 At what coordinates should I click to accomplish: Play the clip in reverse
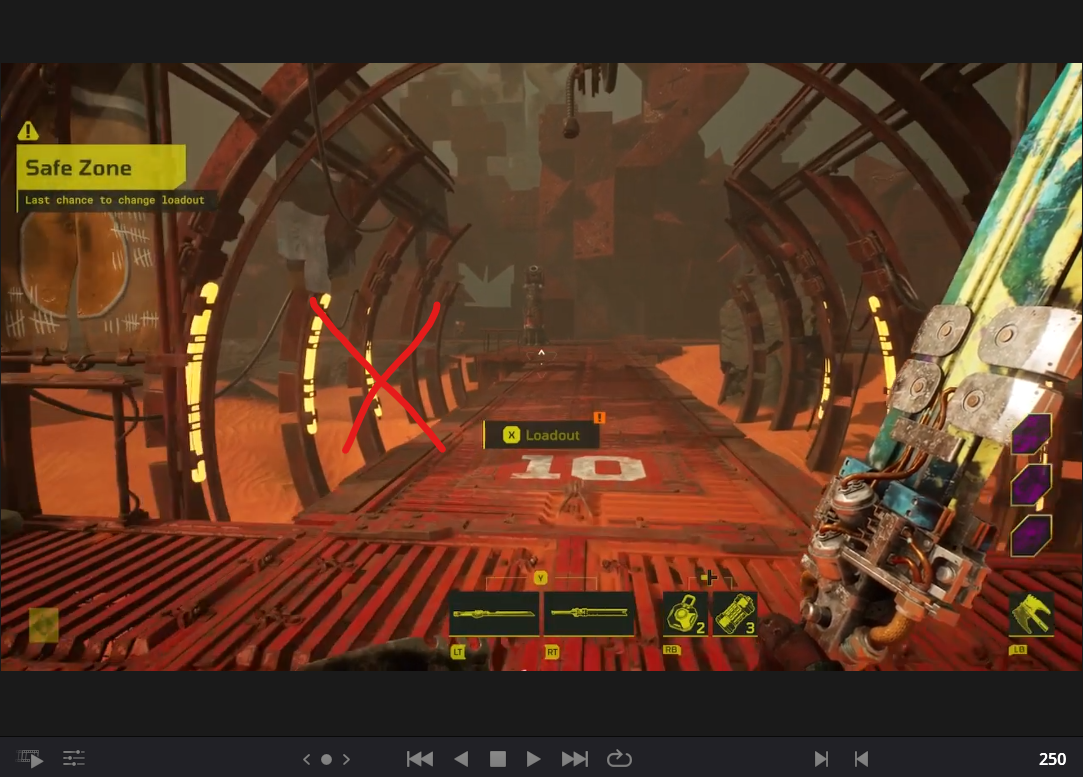(461, 759)
